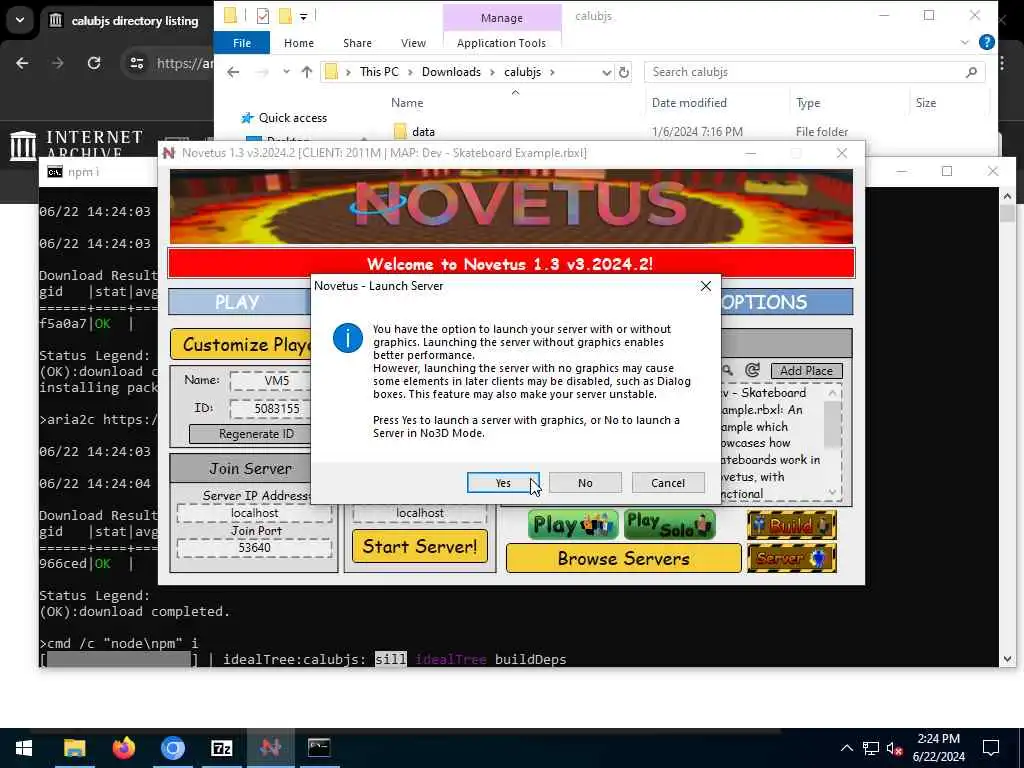Screen dimensions: 1024x768
Task: Open File Explorer from taskbar
Action: (74, 748)
